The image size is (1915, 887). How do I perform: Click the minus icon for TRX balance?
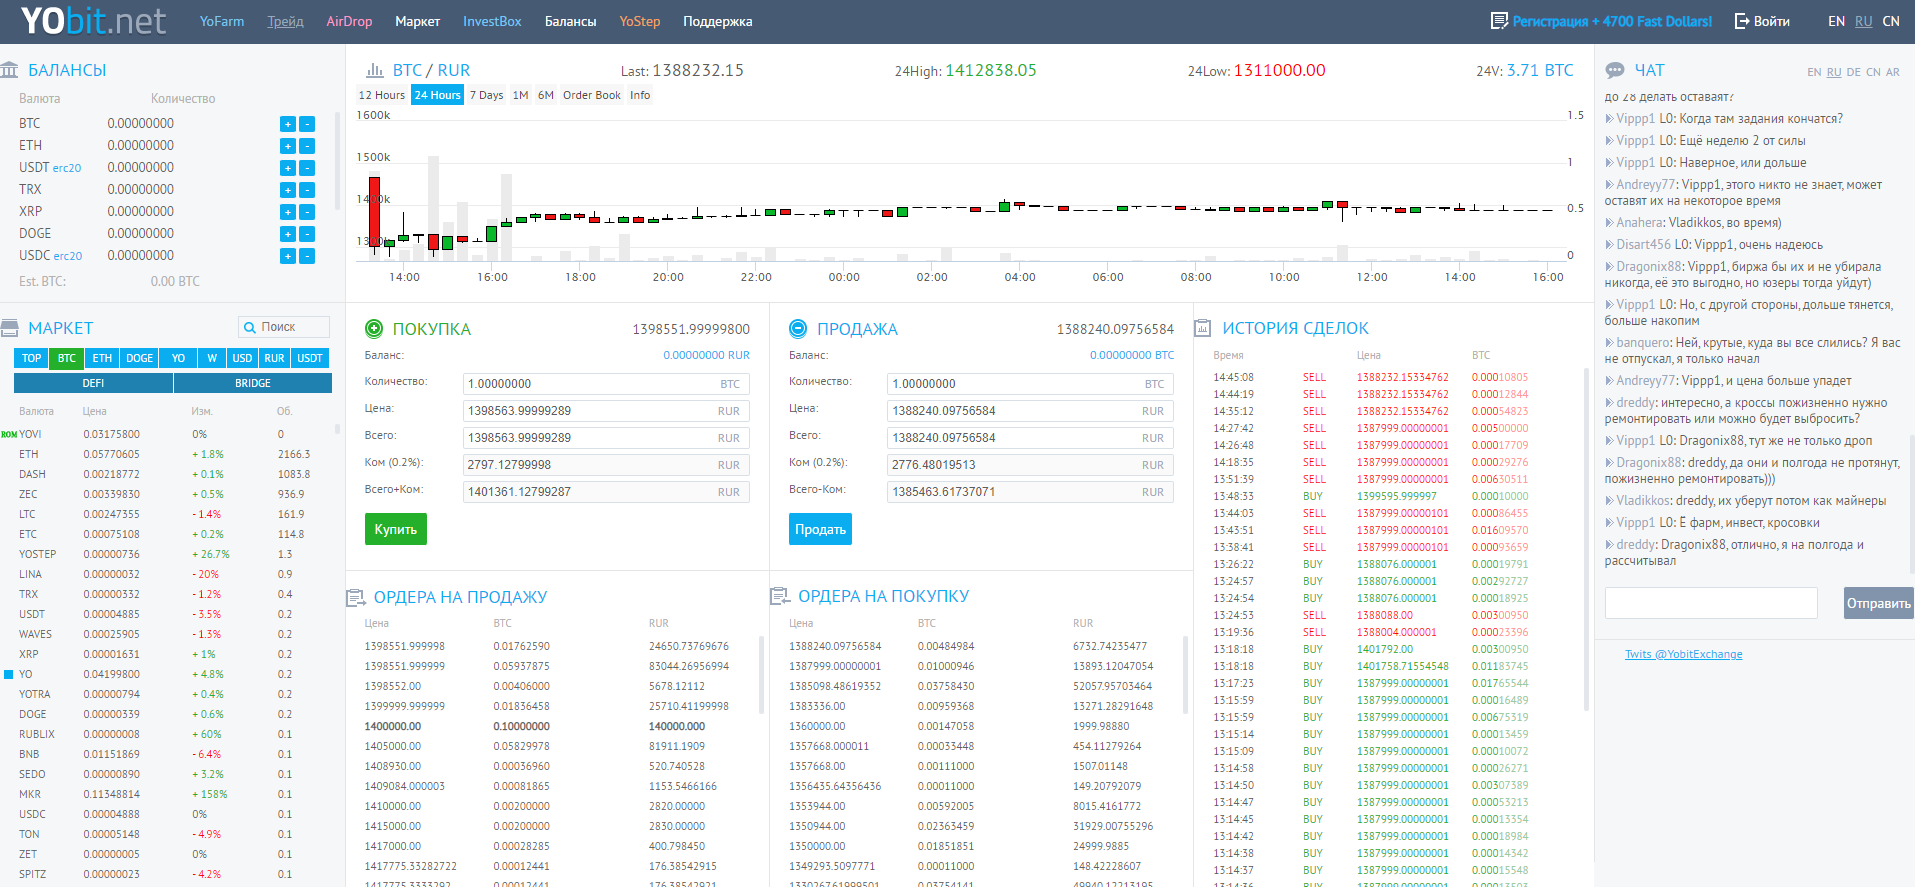(307, 190)
